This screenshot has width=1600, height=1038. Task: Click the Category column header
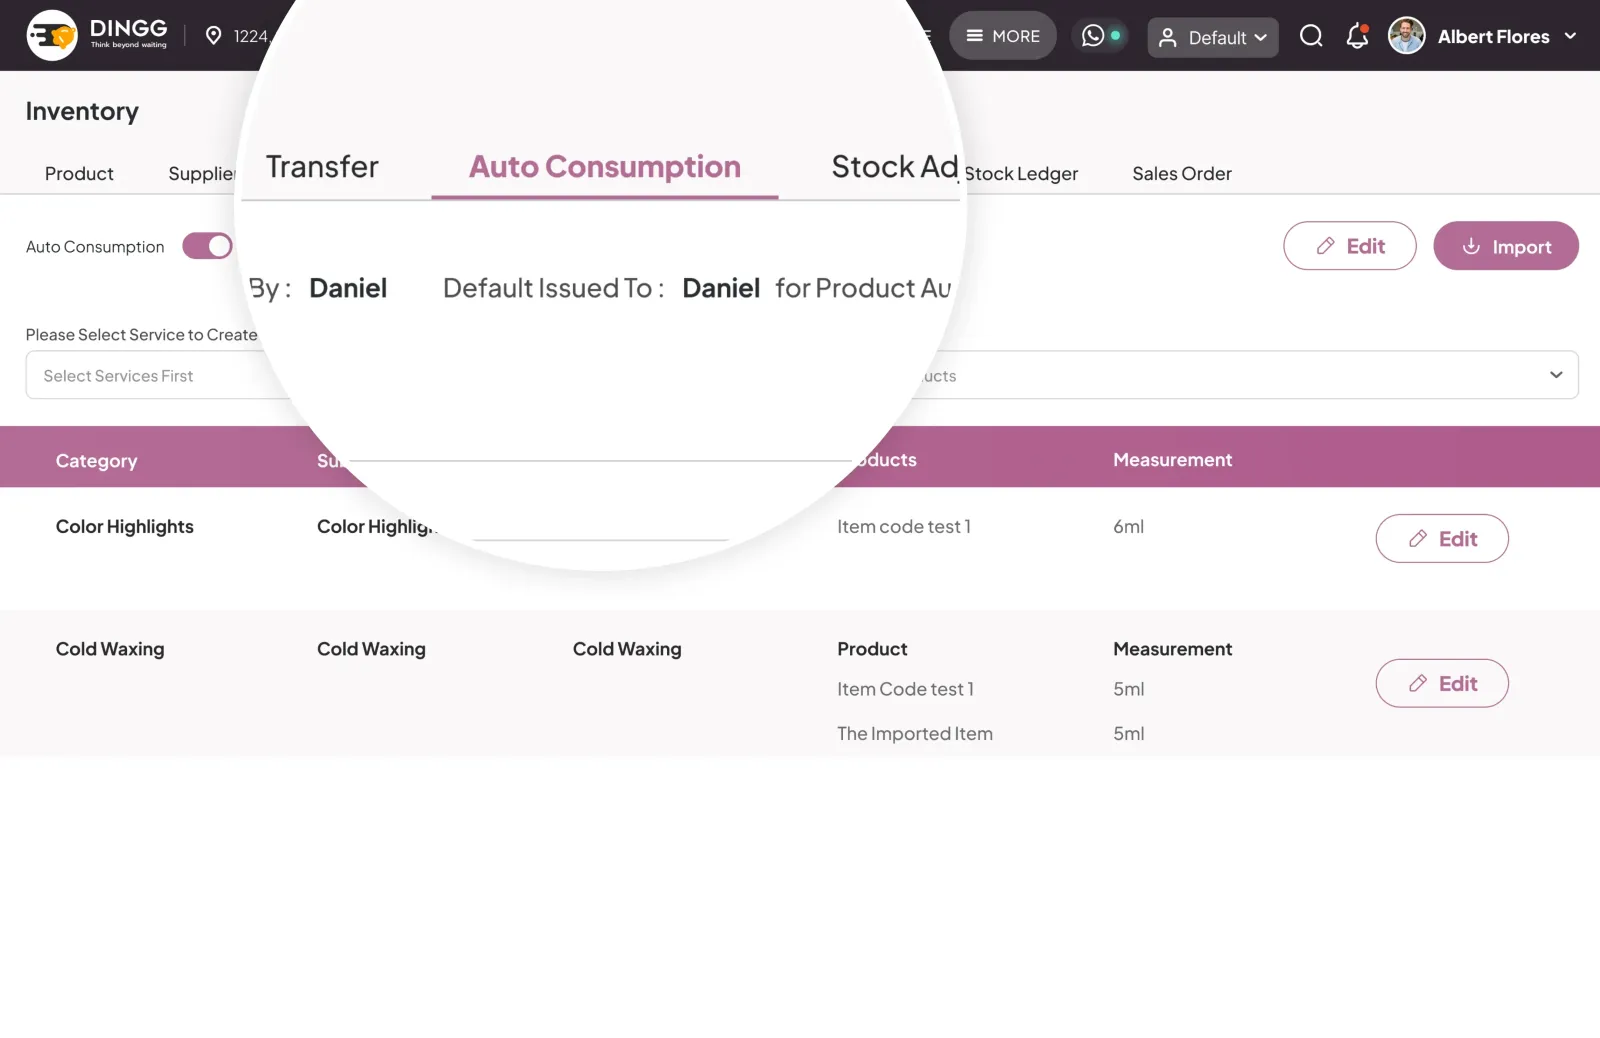coord(96,460)
